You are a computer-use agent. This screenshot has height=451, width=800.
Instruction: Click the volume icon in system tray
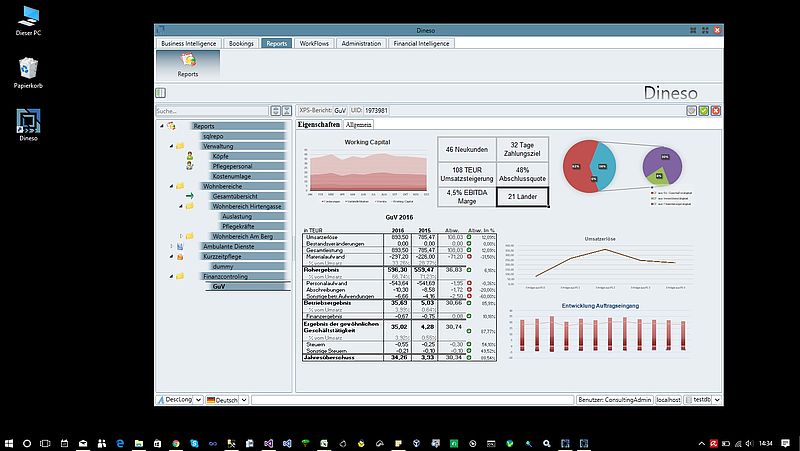[x=749, y=443]
